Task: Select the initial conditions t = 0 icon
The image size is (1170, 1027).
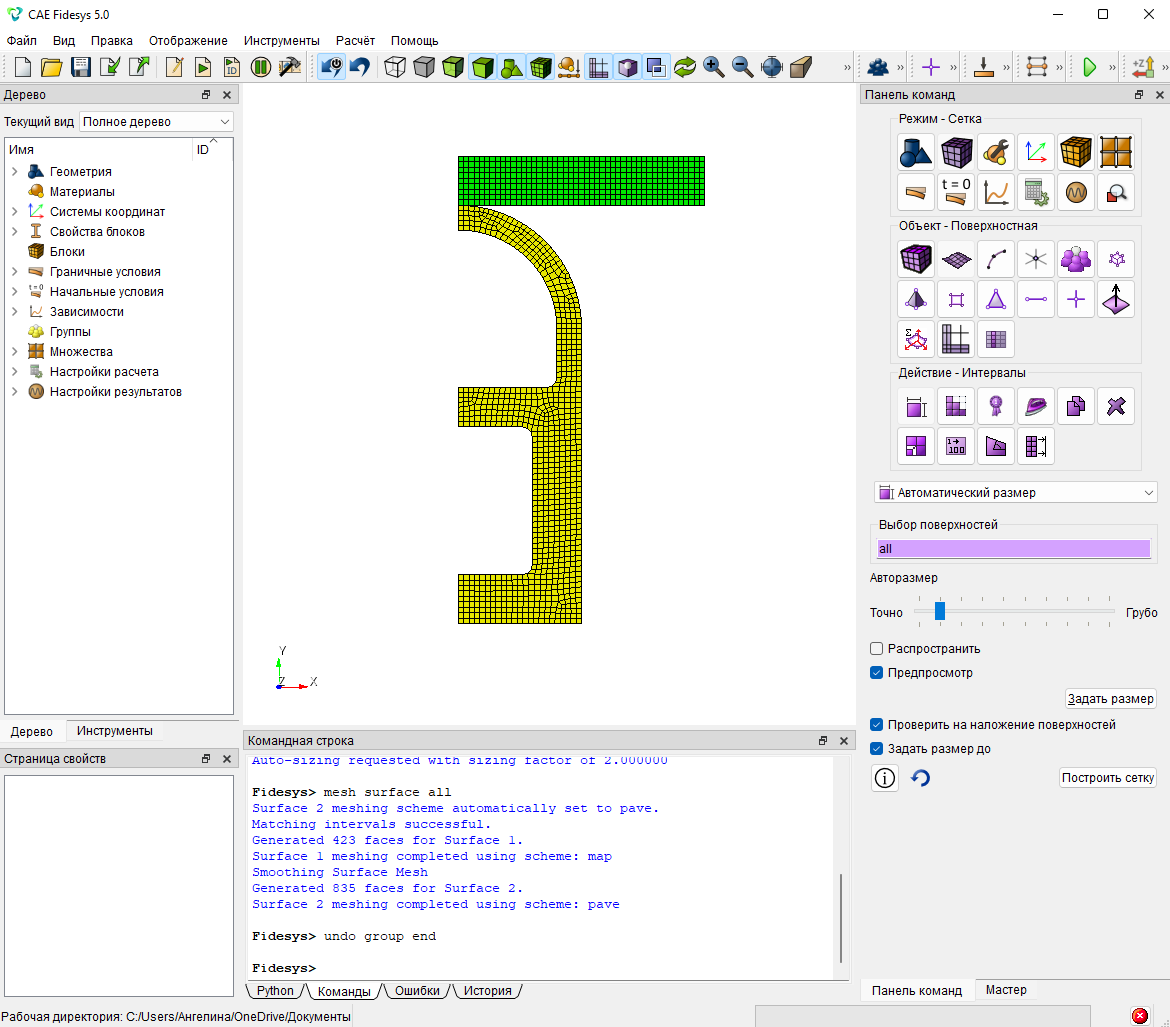Action: coord(956,192)
